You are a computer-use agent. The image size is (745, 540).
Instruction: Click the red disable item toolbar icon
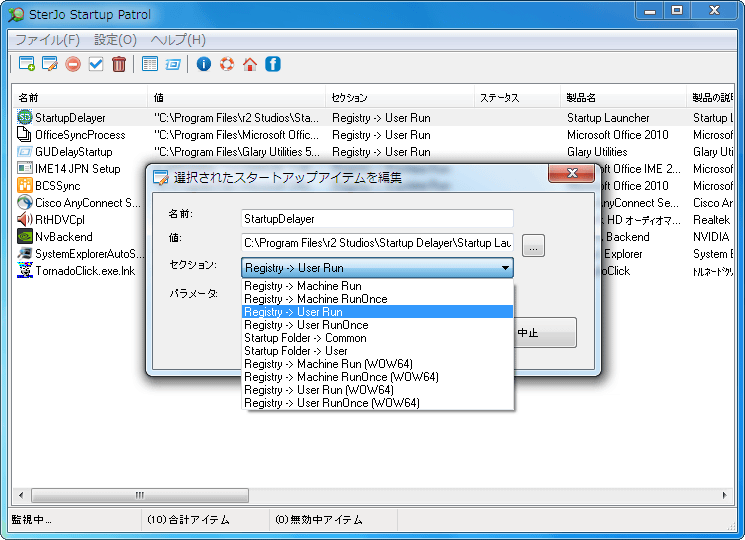point(73,64)
